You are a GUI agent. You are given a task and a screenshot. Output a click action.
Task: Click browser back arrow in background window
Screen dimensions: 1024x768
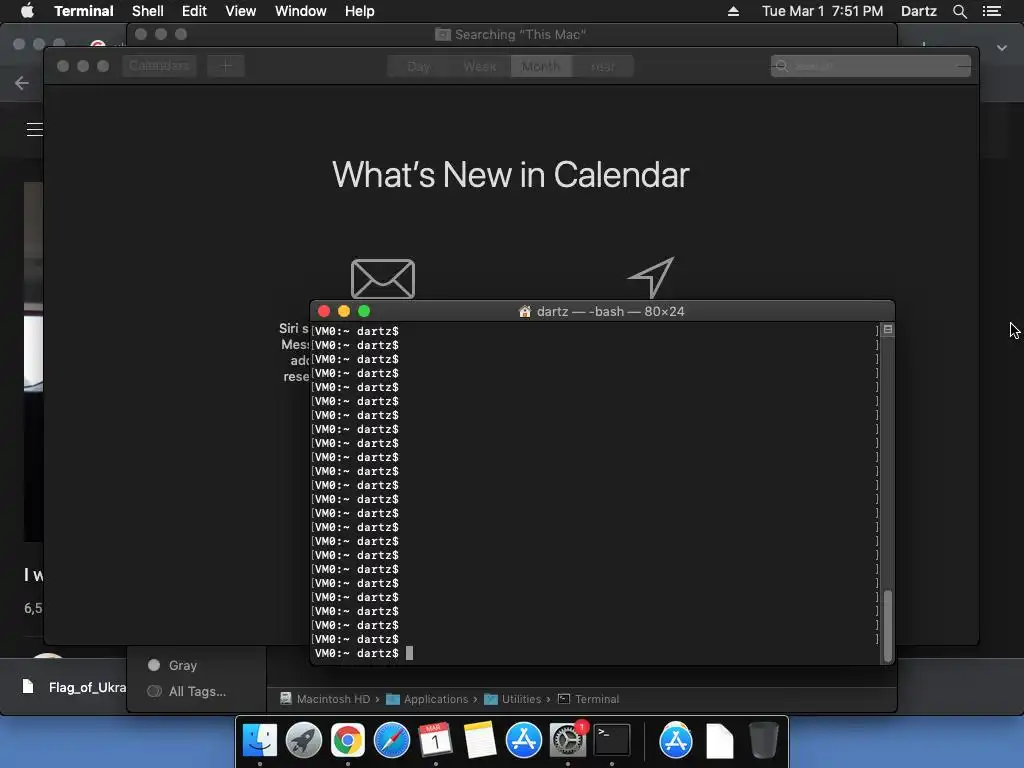tap(22, 83)
